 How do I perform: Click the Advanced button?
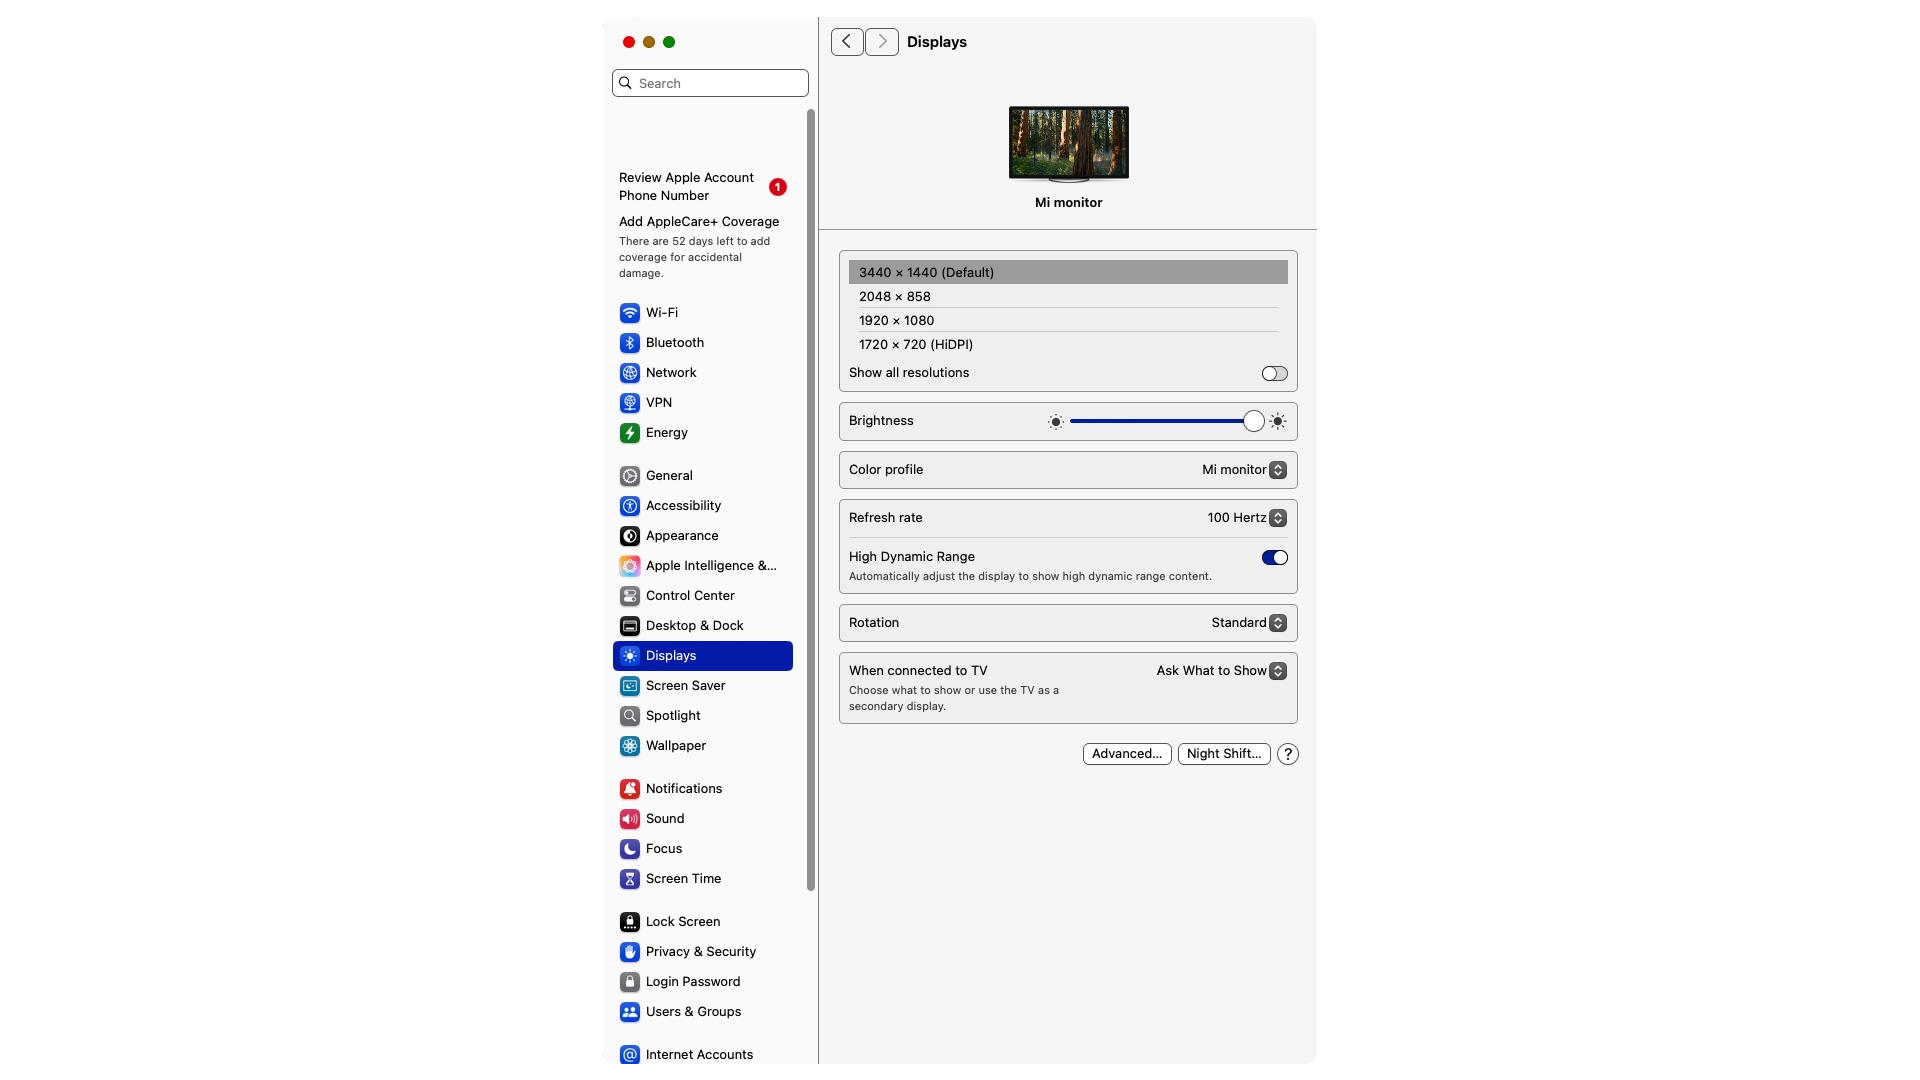1126,753
